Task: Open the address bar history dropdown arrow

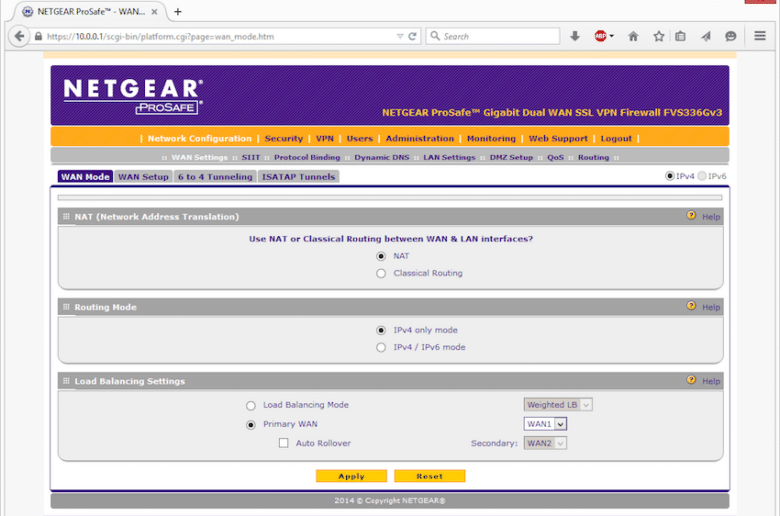Action: [400, 36]
